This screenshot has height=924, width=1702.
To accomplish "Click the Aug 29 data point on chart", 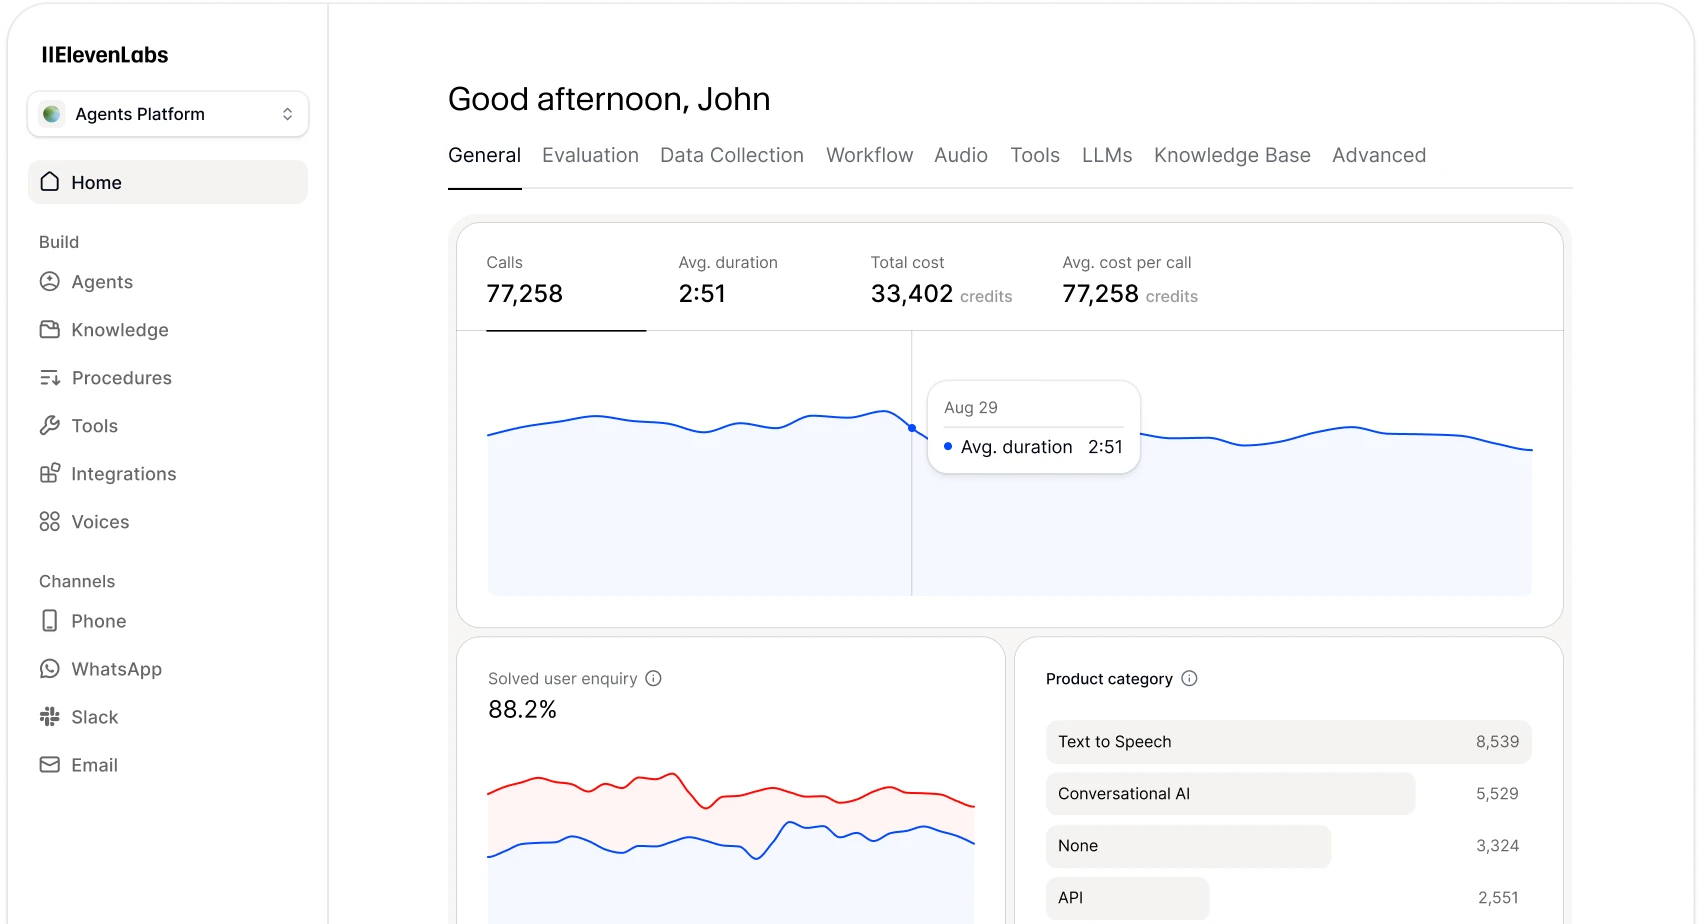I will [x=912, y=428].
